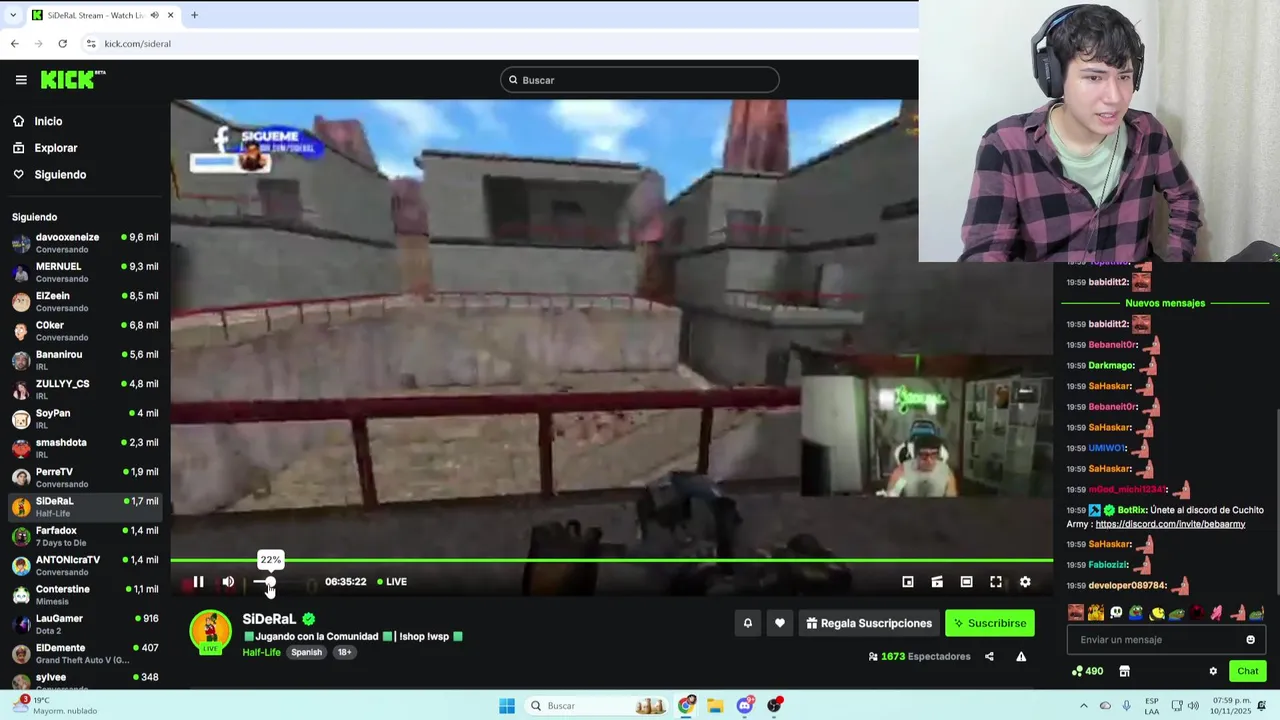1280x720 pixels.
Task: Enable mini player mode icon
Action: 908,582
